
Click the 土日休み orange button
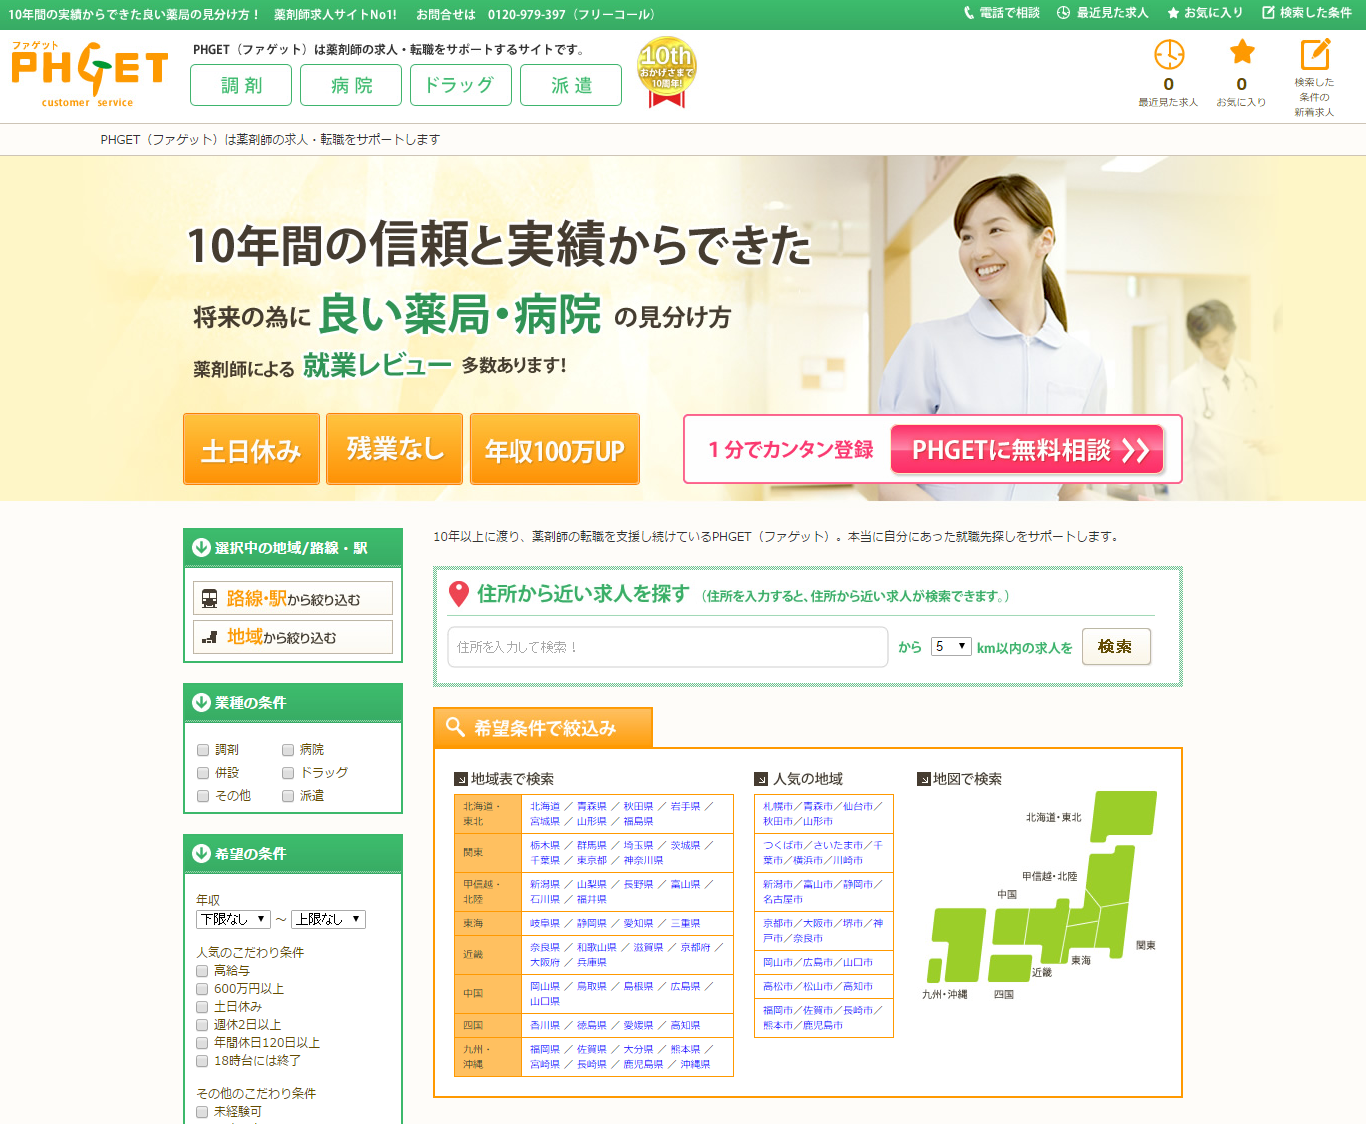[251, 449]
